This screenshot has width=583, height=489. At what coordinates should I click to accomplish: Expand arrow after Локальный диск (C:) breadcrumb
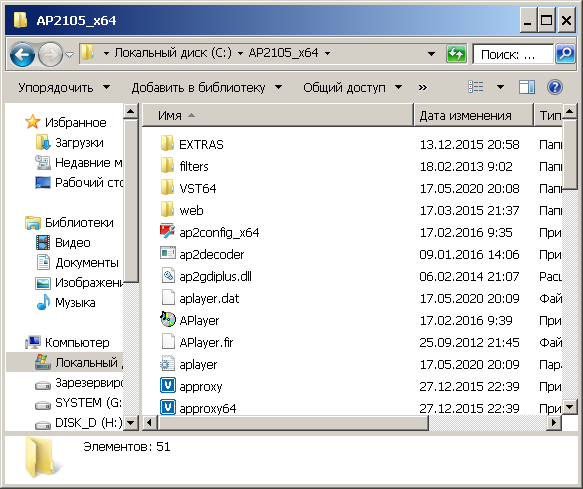(240, 54)
